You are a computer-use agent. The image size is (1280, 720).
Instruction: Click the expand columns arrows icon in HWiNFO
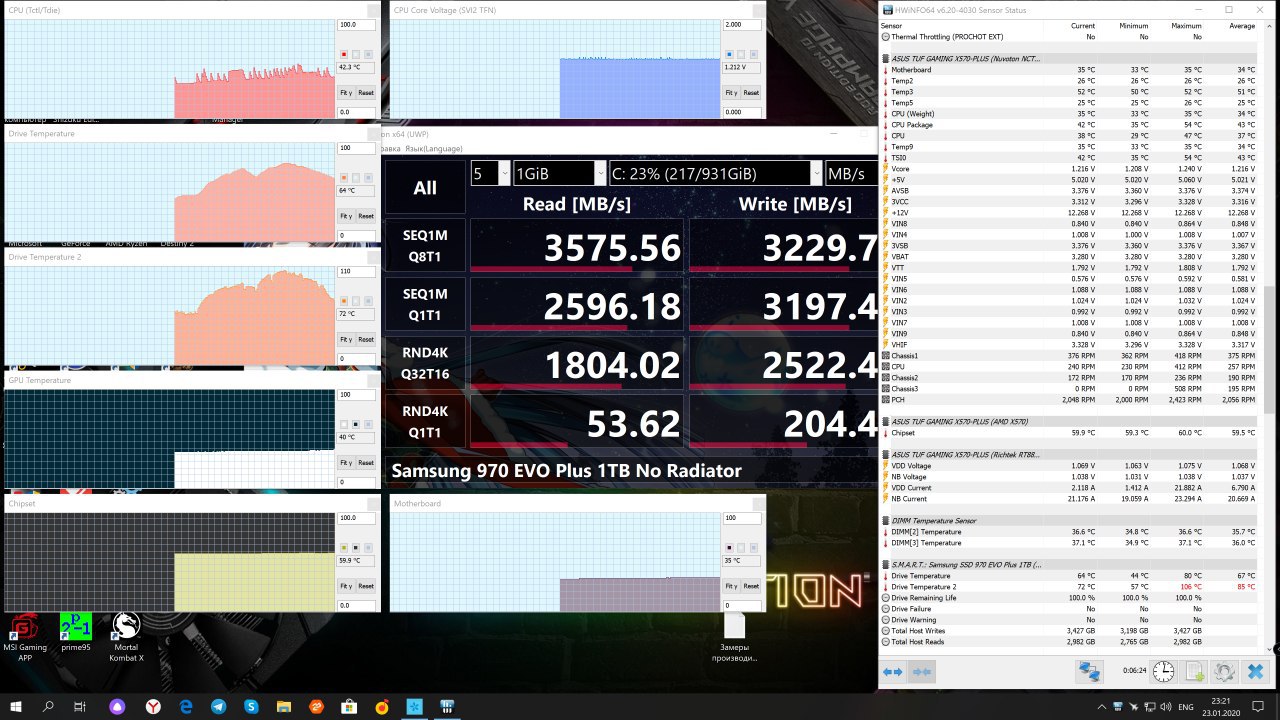click(x=893, y=672)
